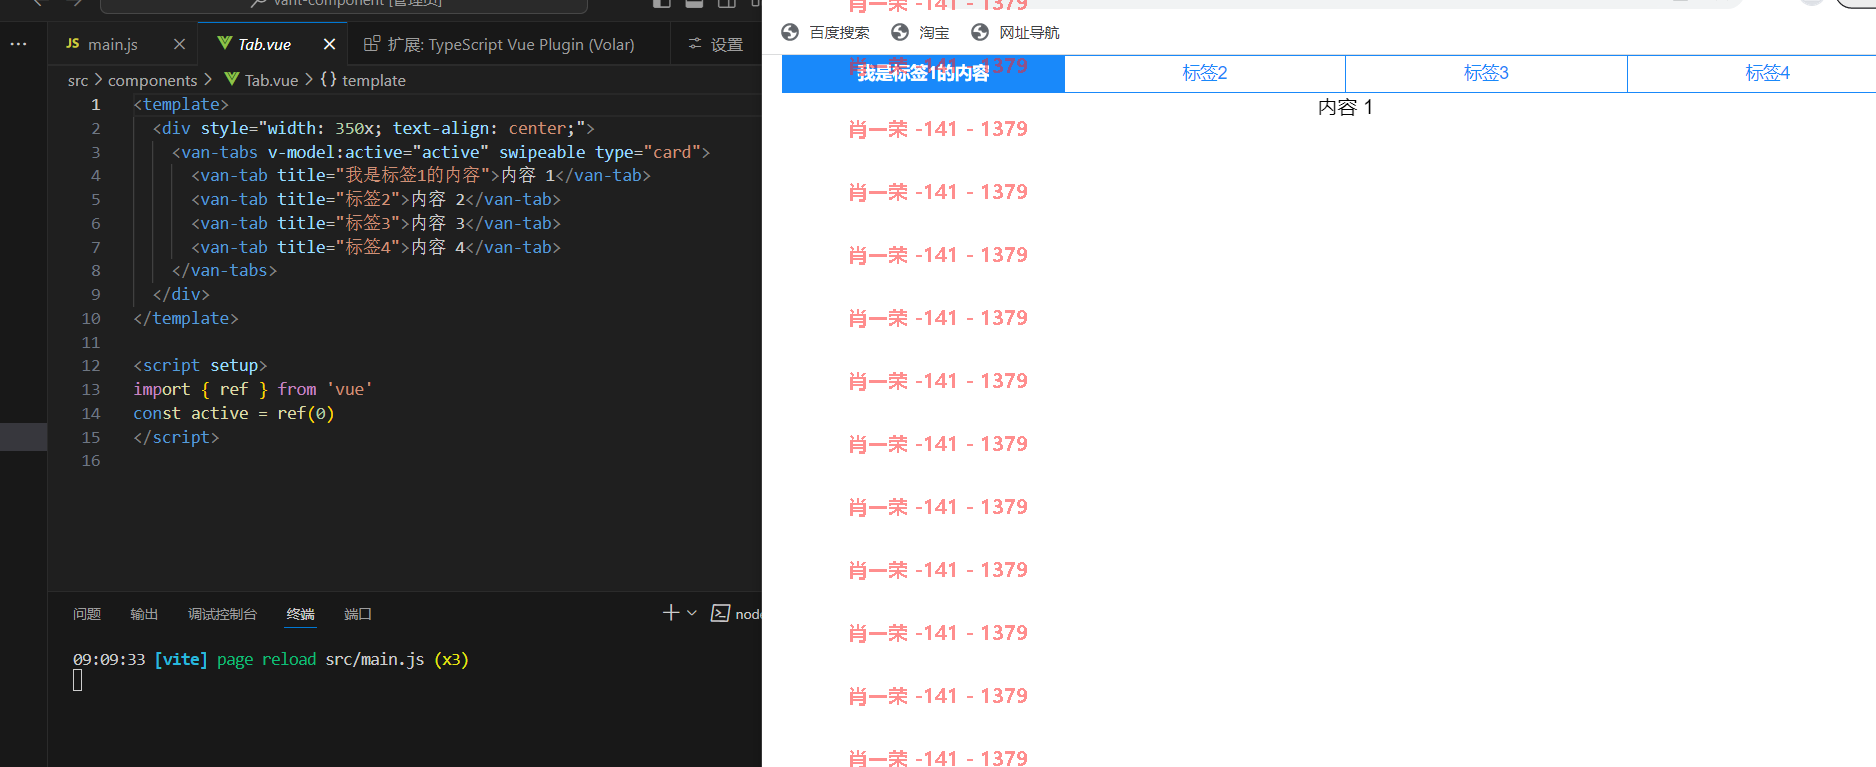Open the 淘宝 bookmark in browser
Viewport: 1876px width, 767px height.
(x=920, y=32)
